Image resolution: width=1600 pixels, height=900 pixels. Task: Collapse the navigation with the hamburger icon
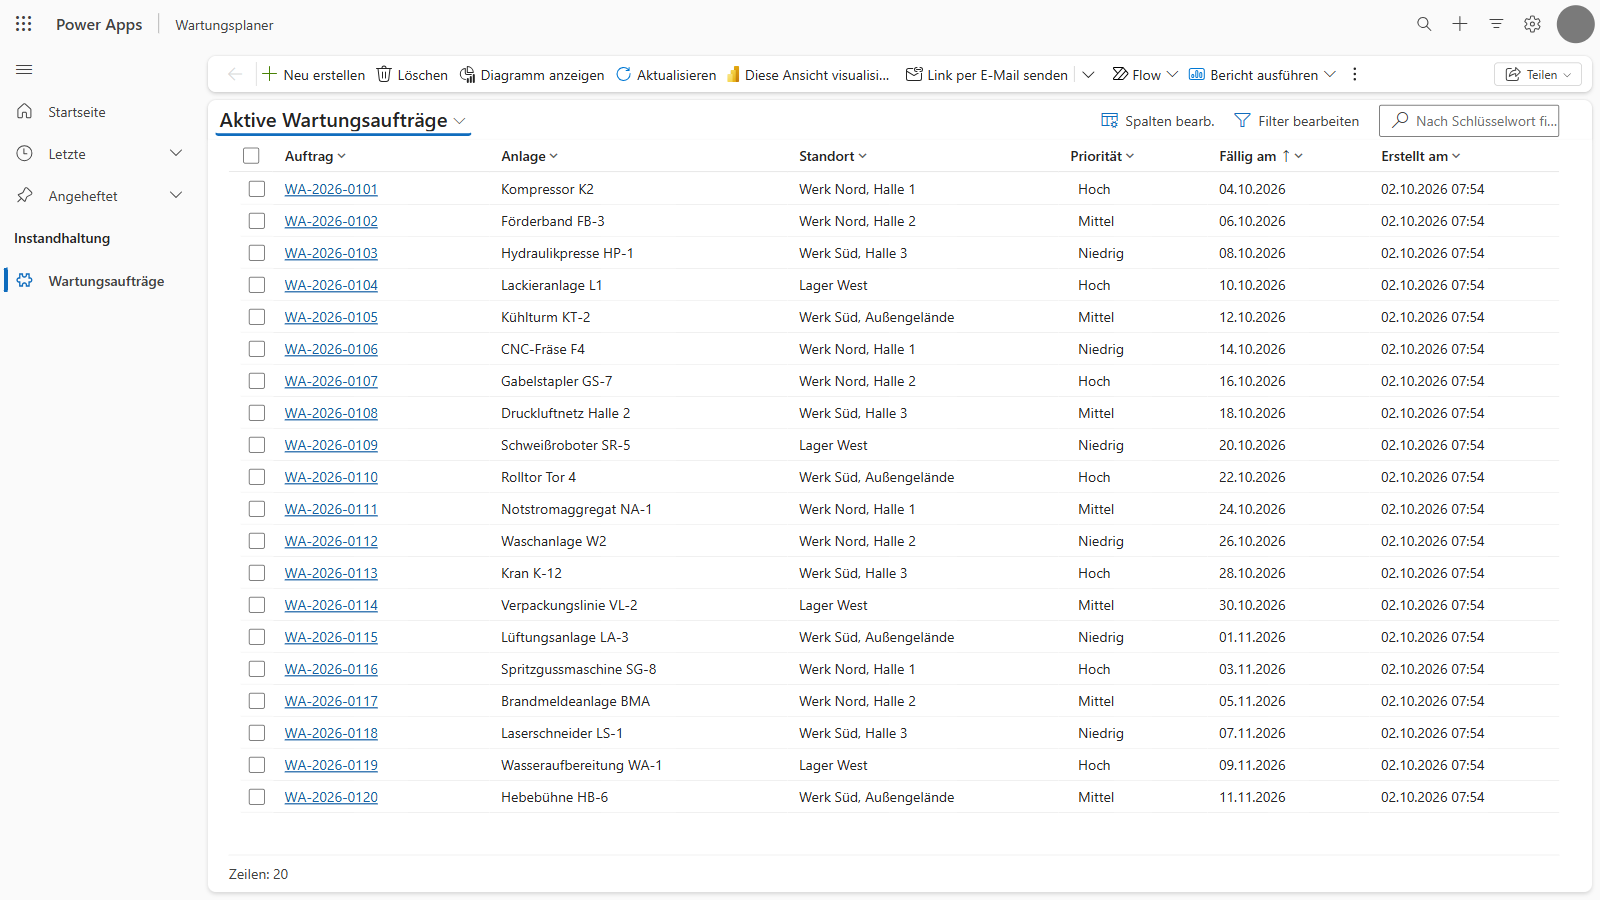(24, 70)
